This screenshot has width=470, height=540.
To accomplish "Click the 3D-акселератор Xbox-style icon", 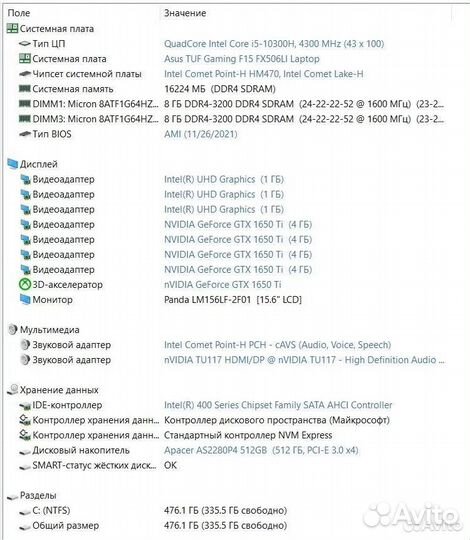I will point(25,284).
